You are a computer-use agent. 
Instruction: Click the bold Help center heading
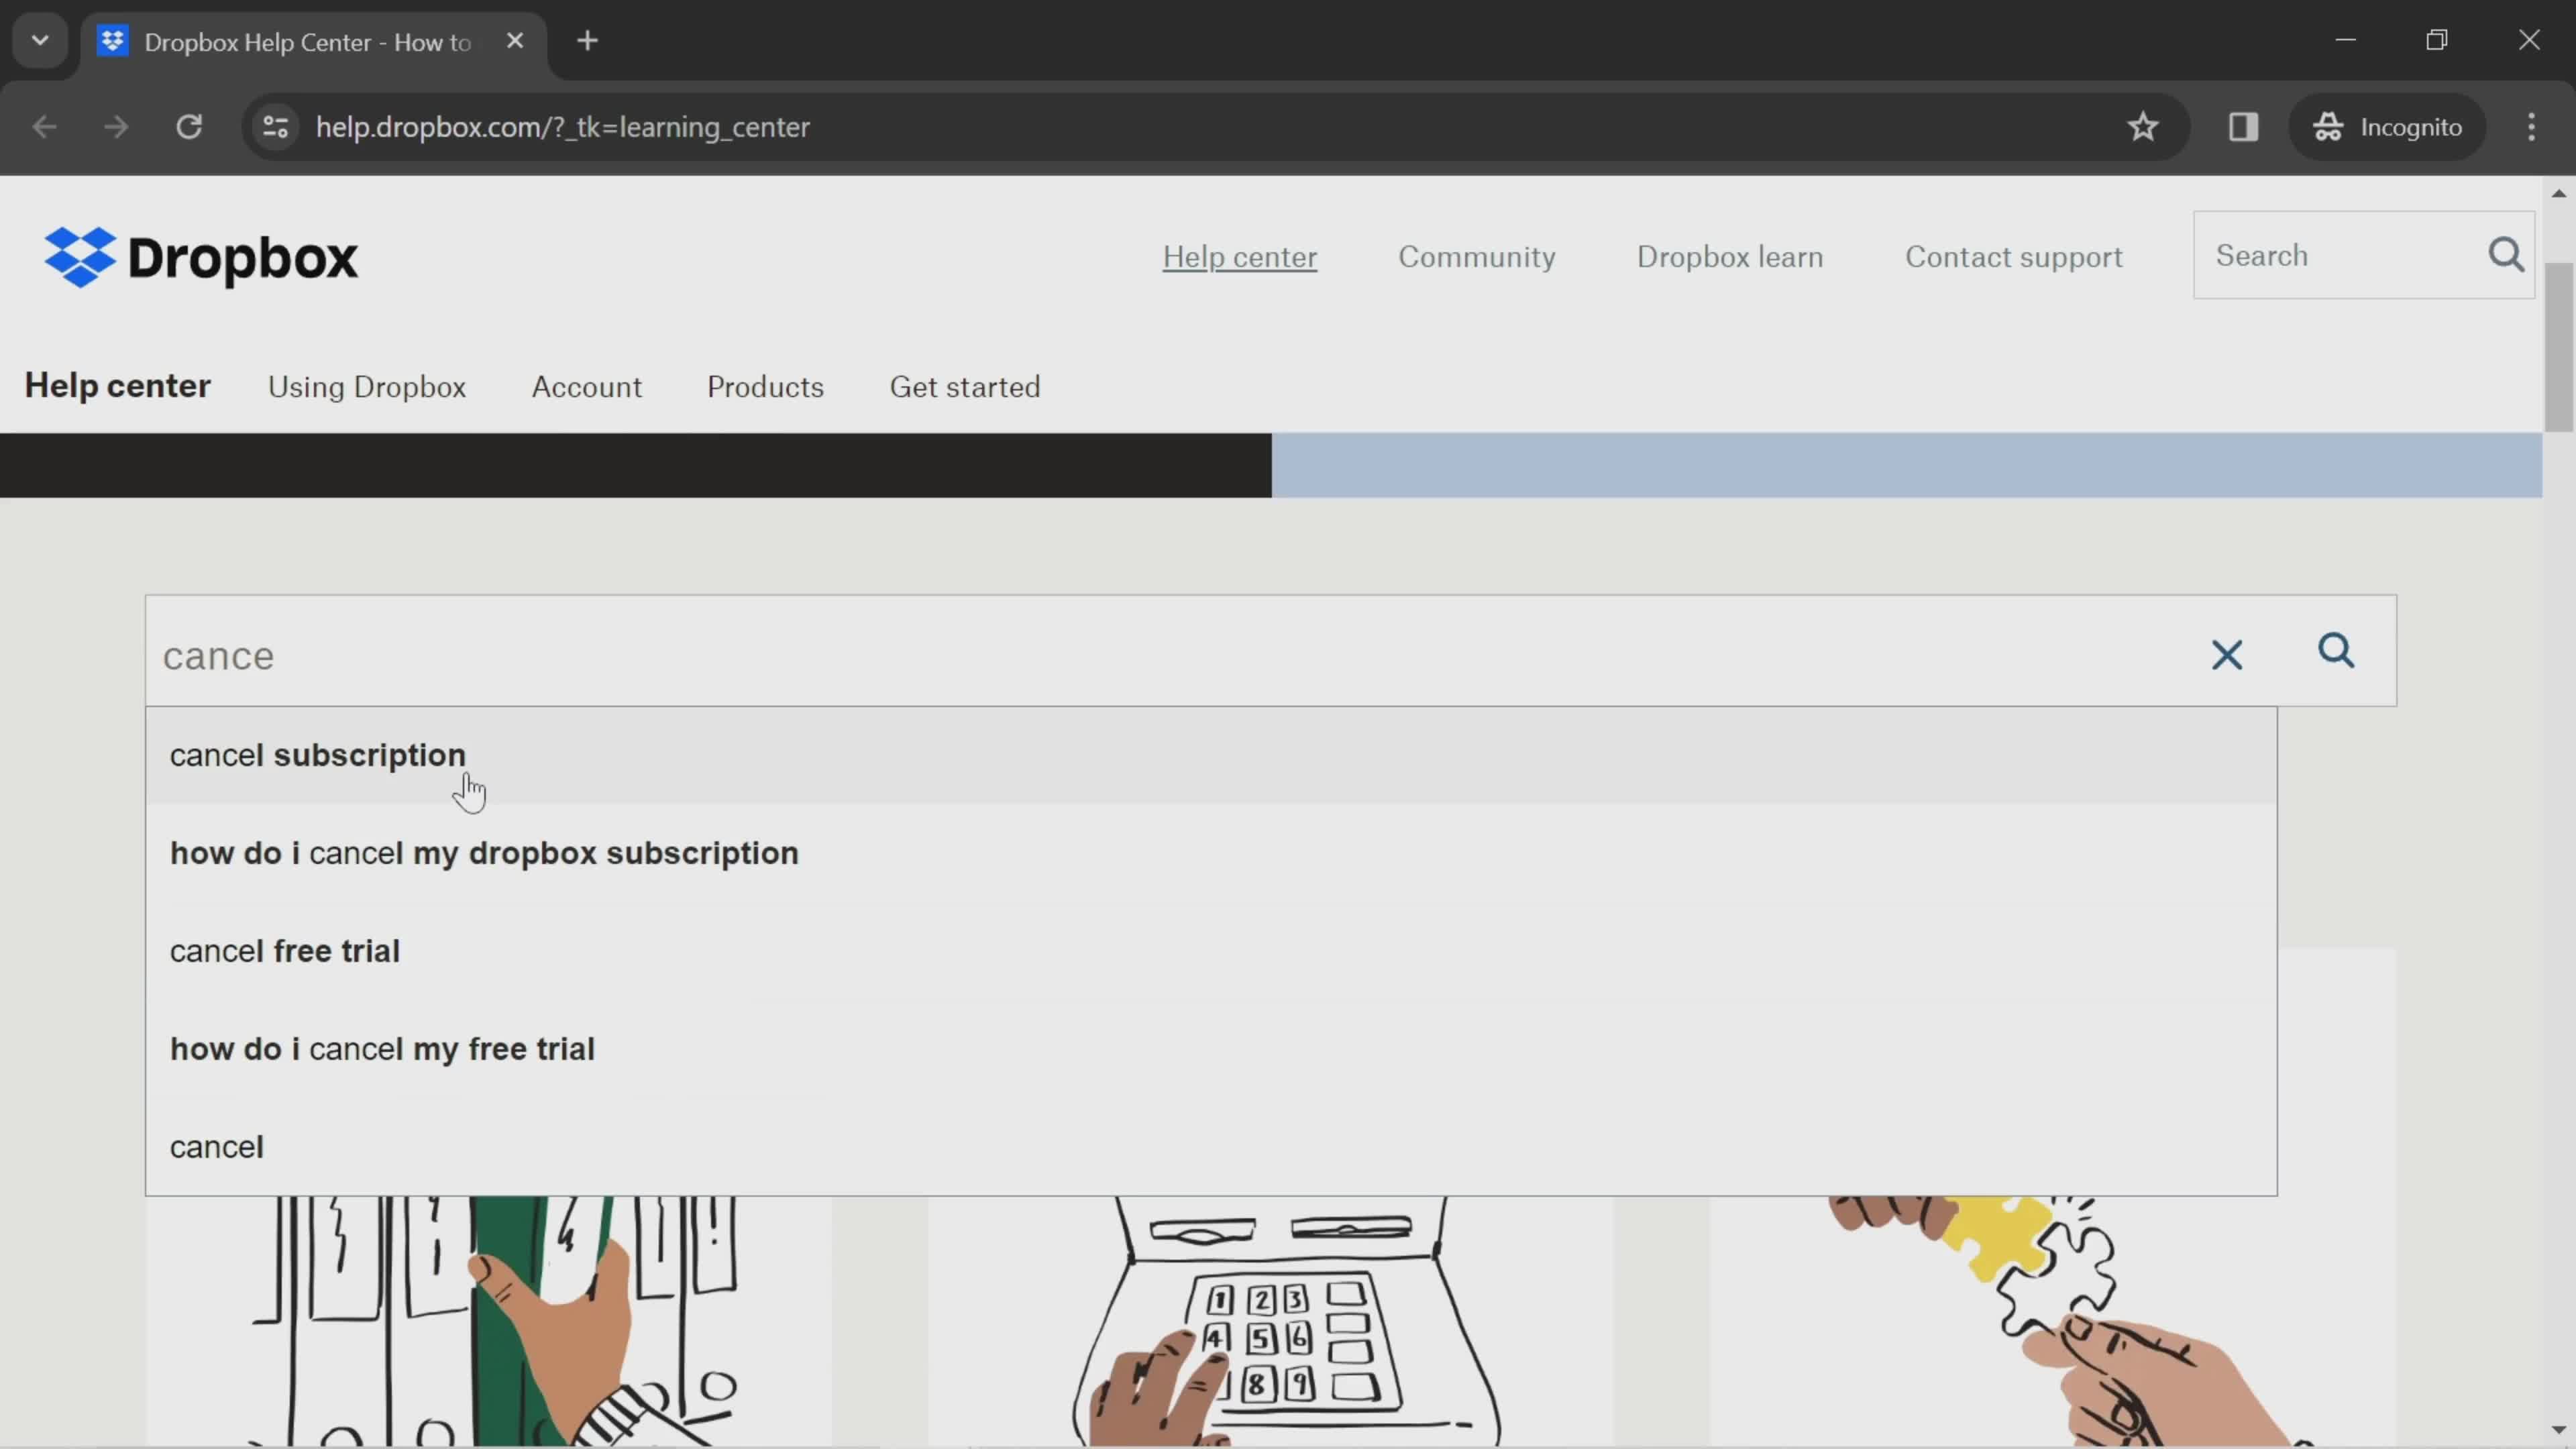pos(117,386)
